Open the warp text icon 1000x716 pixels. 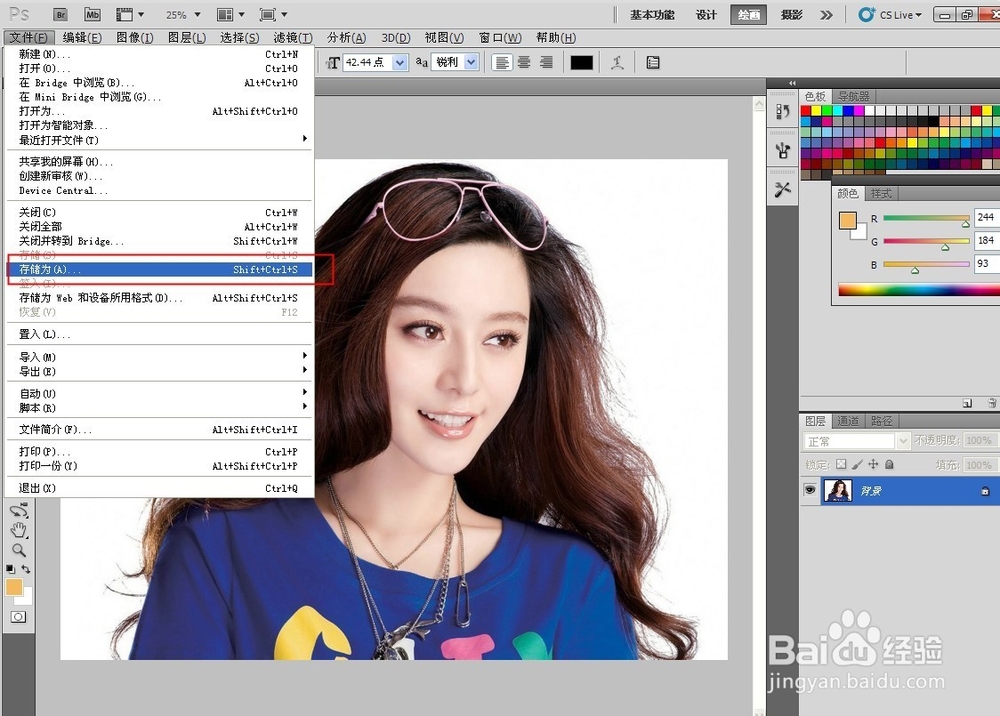pos(617,62)
